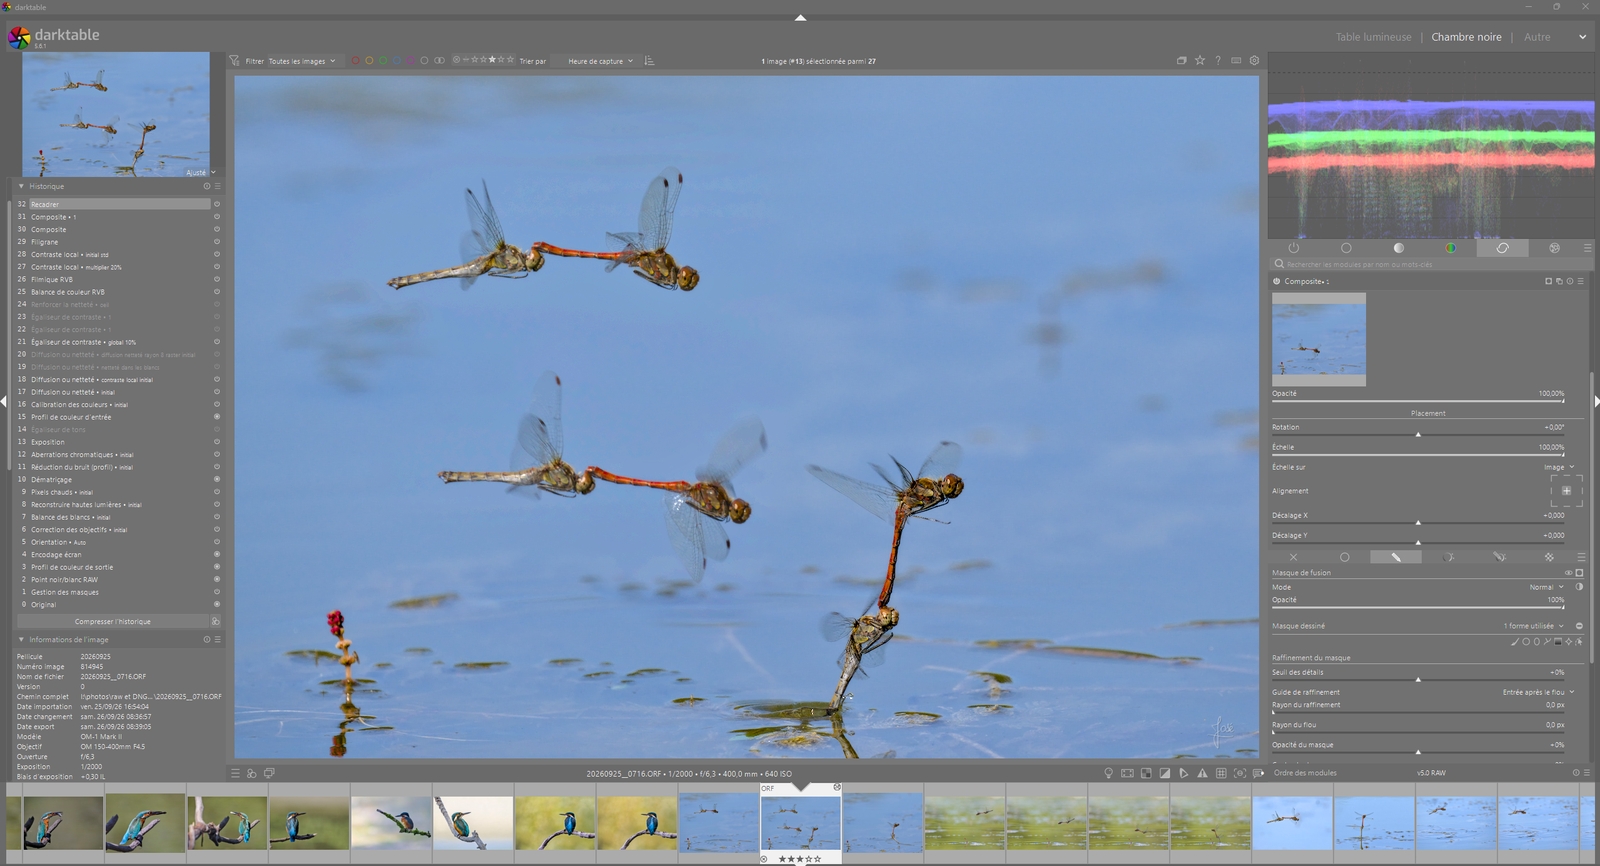Switch to 'Chambre noire' view
The image size is (1600, 866).
(1466, 37)
